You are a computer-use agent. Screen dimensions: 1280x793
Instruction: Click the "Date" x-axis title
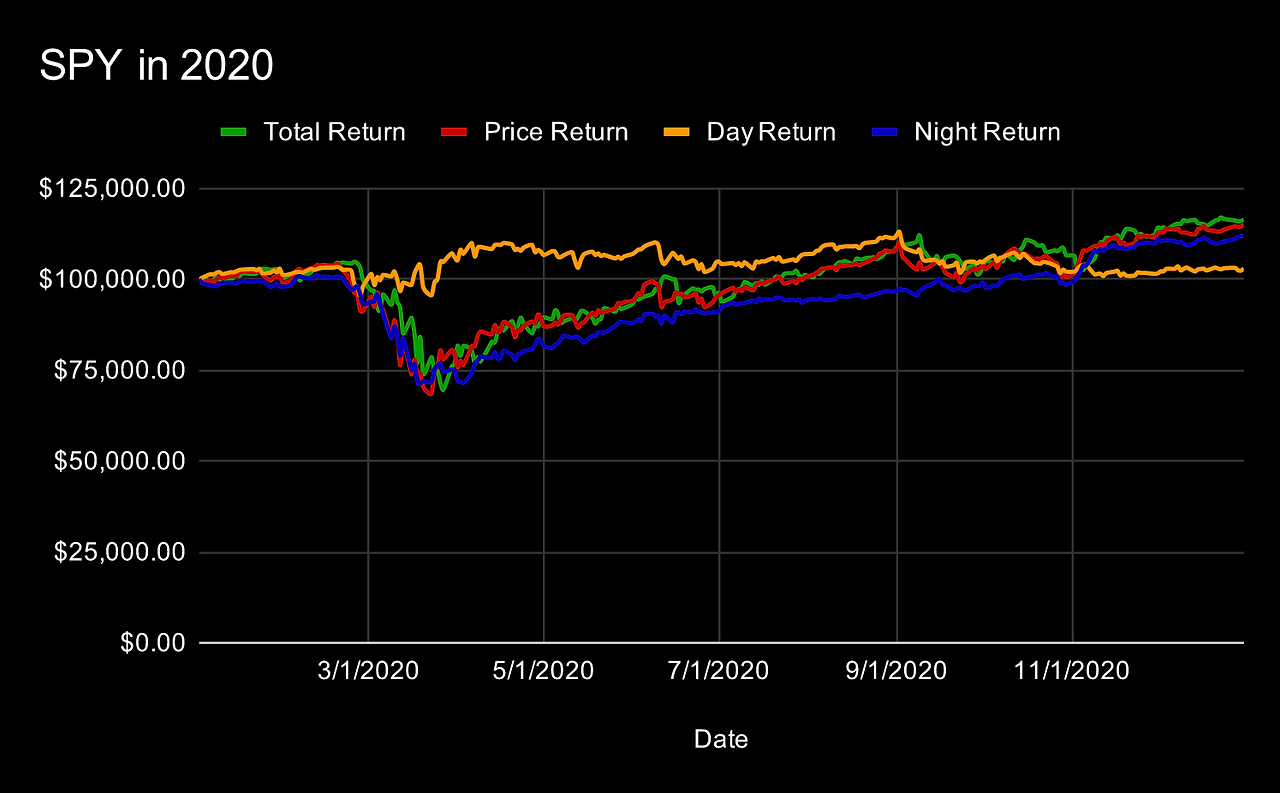coord(721,740)
